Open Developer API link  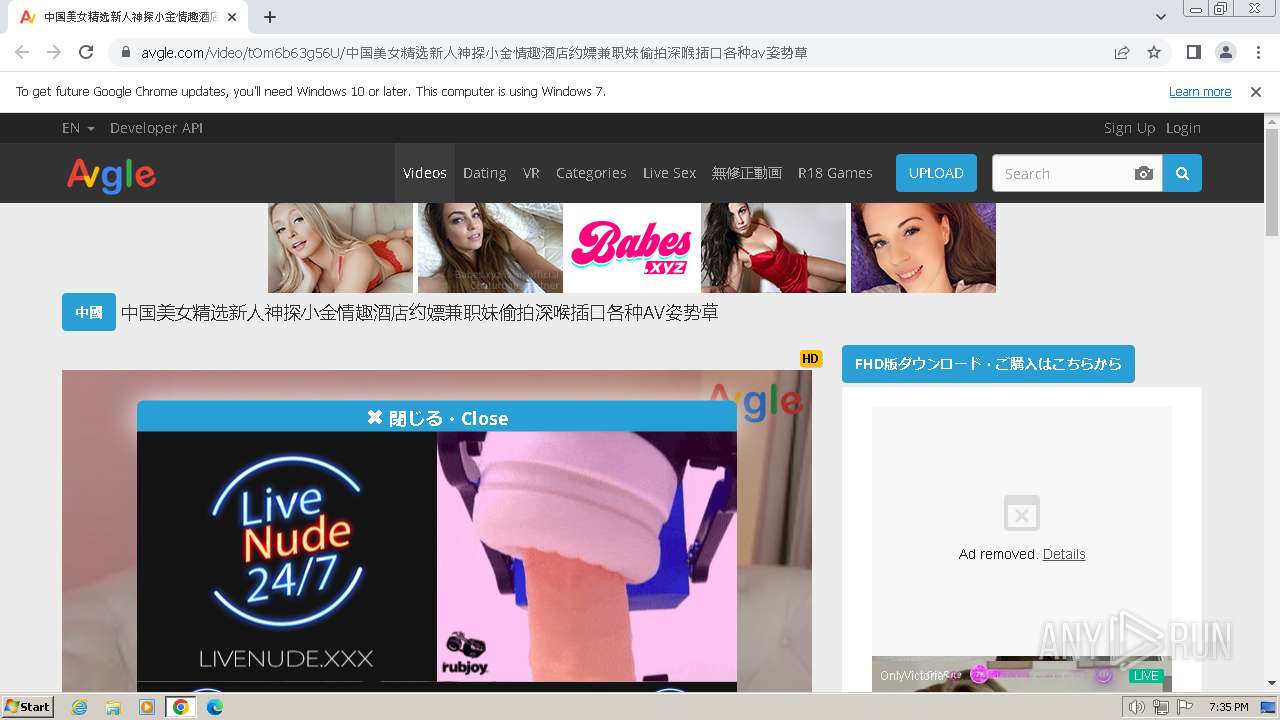click(156, 128)
